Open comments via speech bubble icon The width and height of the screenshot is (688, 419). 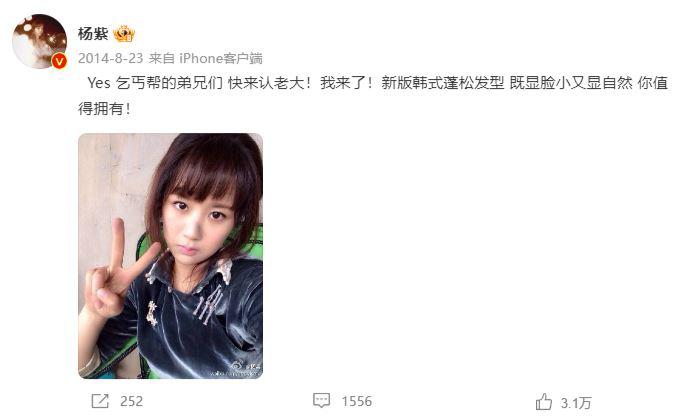click(x=321, y=401)
